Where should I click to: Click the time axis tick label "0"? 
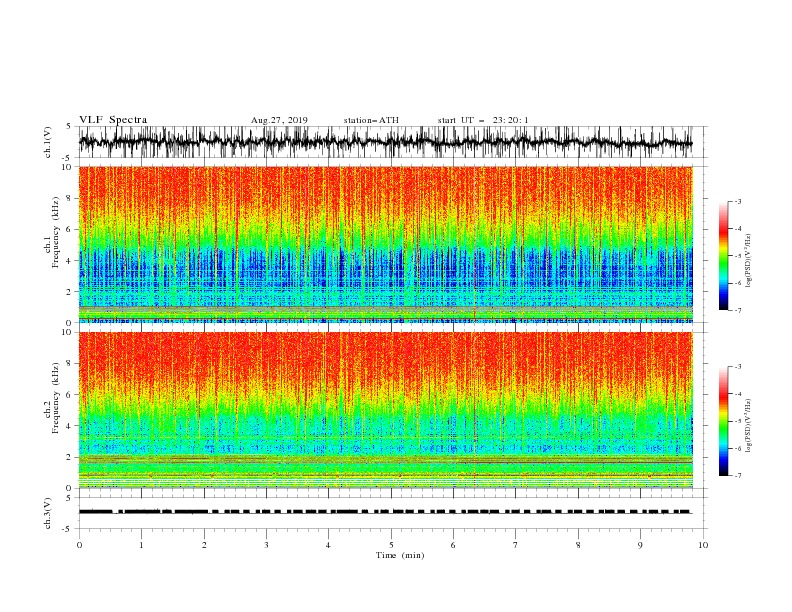click(x=79, y=545)
